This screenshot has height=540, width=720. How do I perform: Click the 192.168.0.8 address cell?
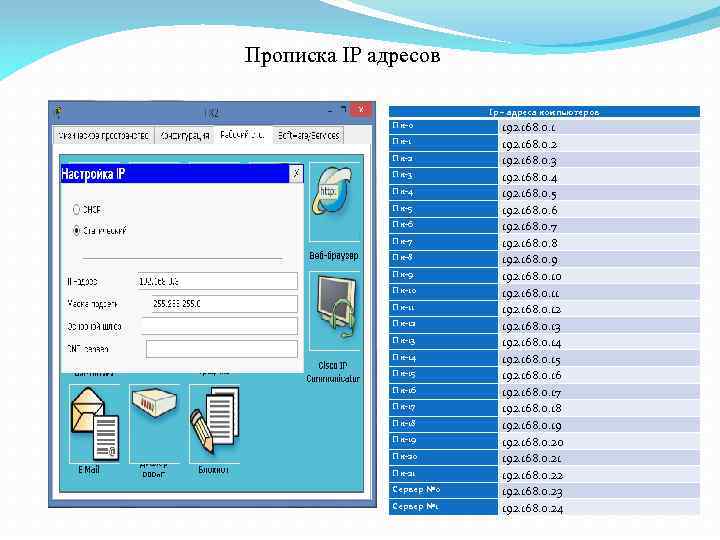click(x=599, y=243)
